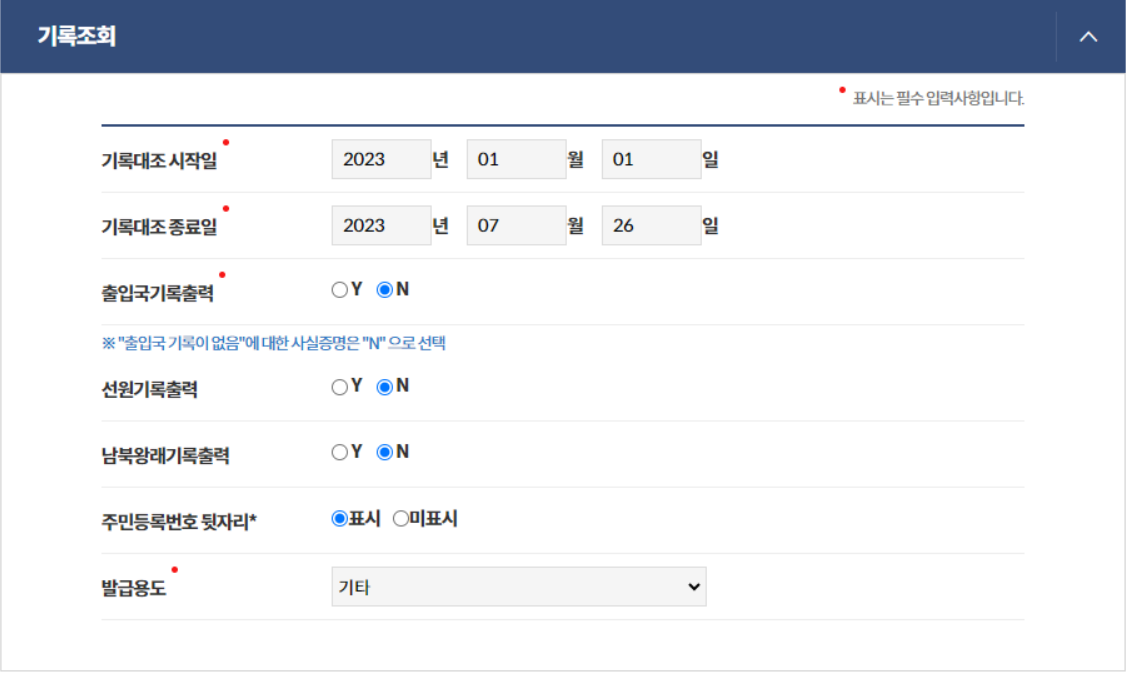
Task: Click the 기록대조 종료일 year field
Action: [381, 225]
